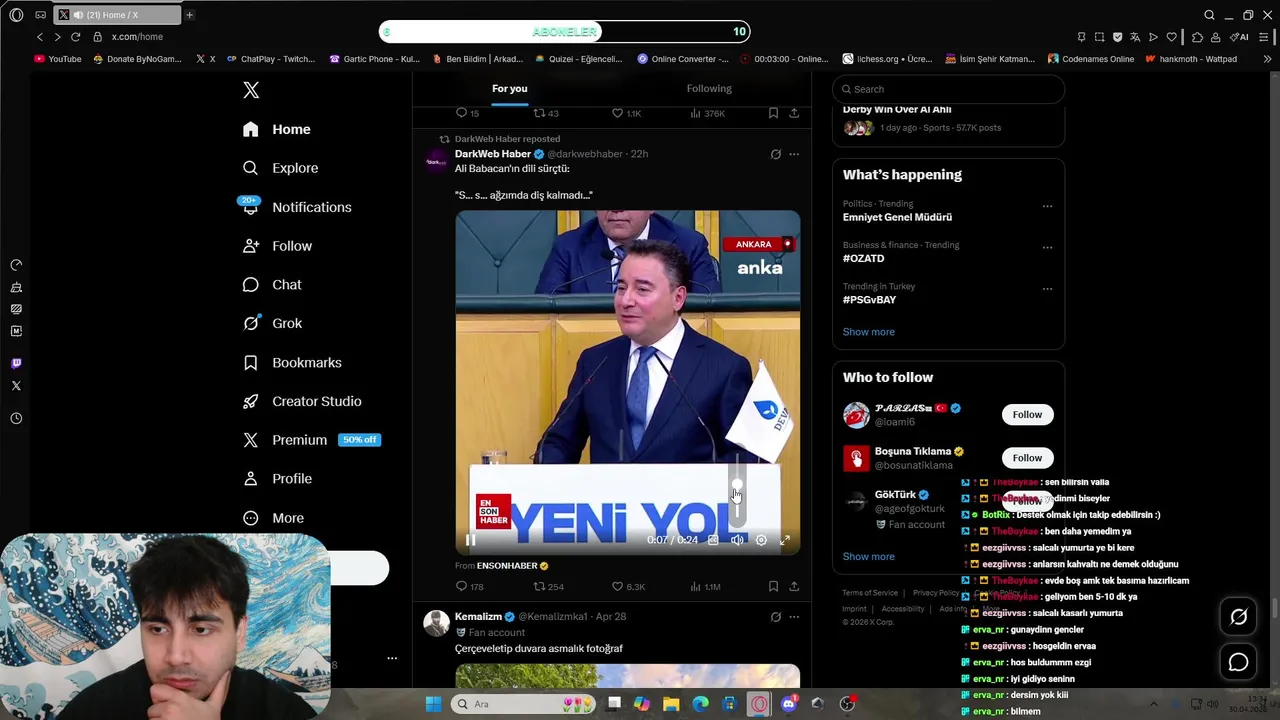The image size is (1280, 720).
Task: Open the Home page in sidebar
Action: point(277,129)
